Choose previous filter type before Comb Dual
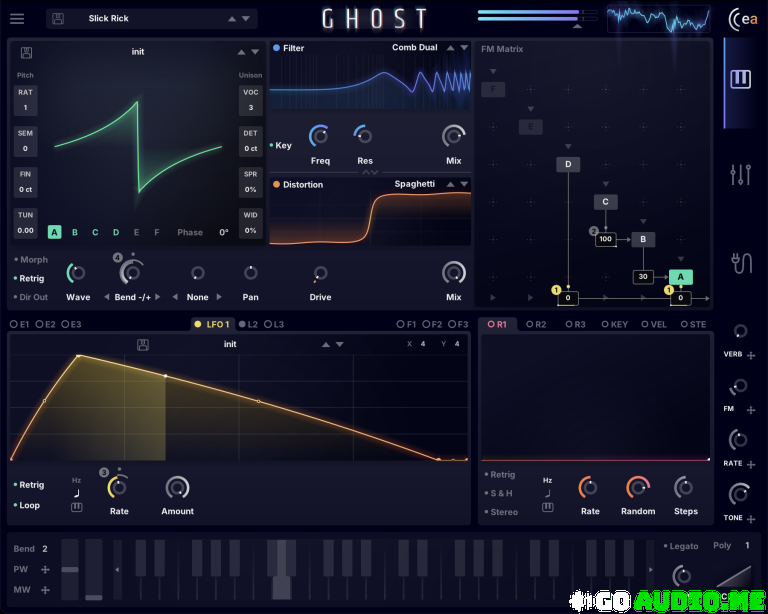Screen dimensions: 768x614 (450, 47)
